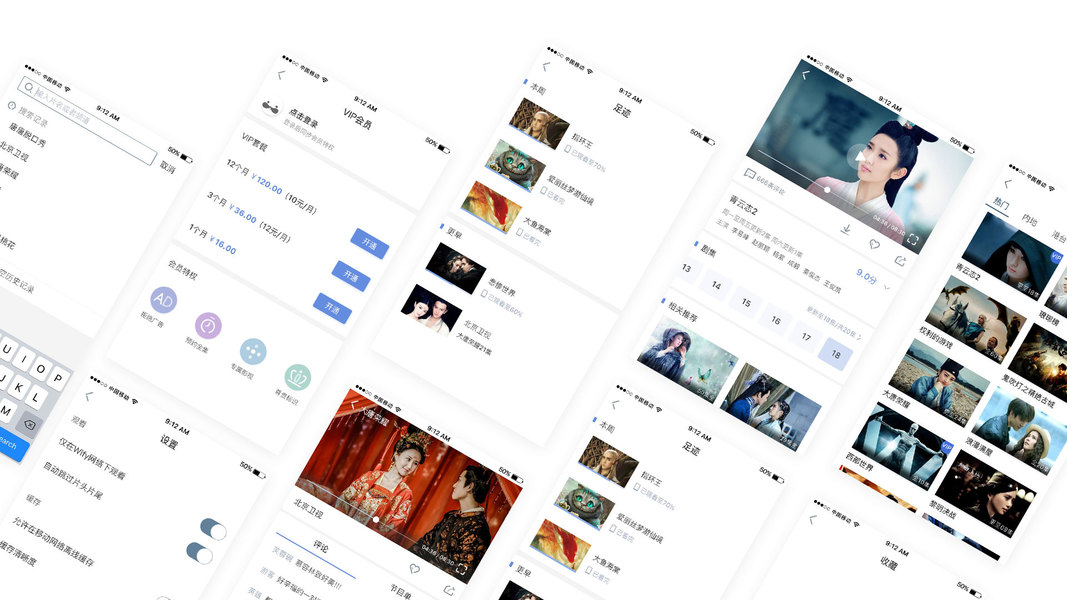The width and height of the screenshot is (1067, 600).
Task: Tap the blue dots privilege icon
Action: click(253, 352)
